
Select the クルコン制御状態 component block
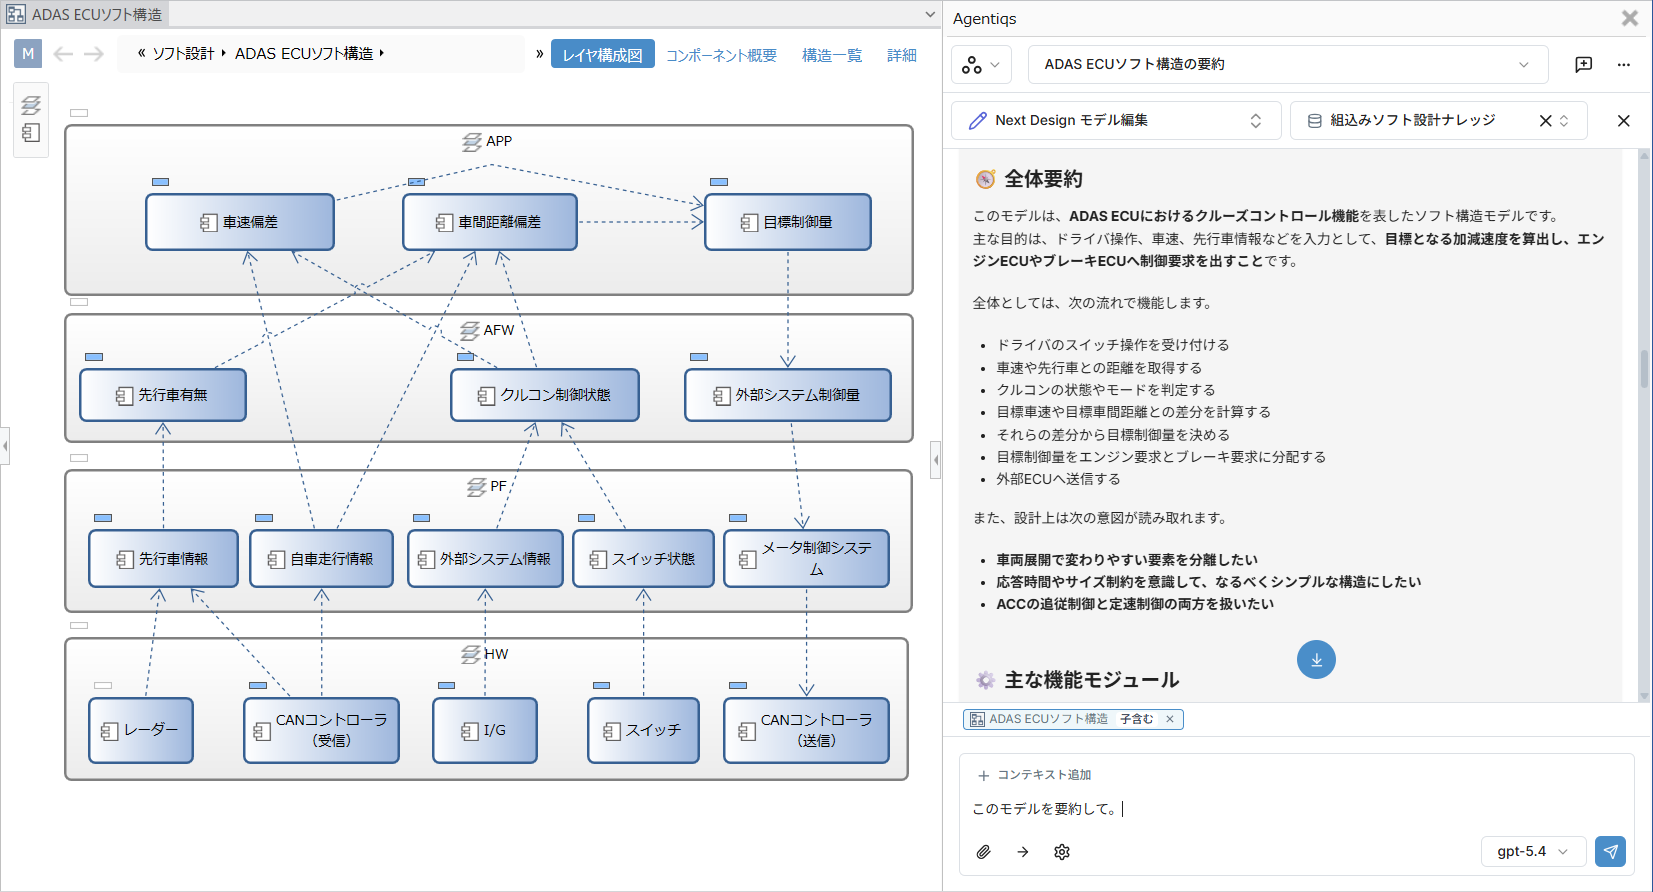click(545, 395)
